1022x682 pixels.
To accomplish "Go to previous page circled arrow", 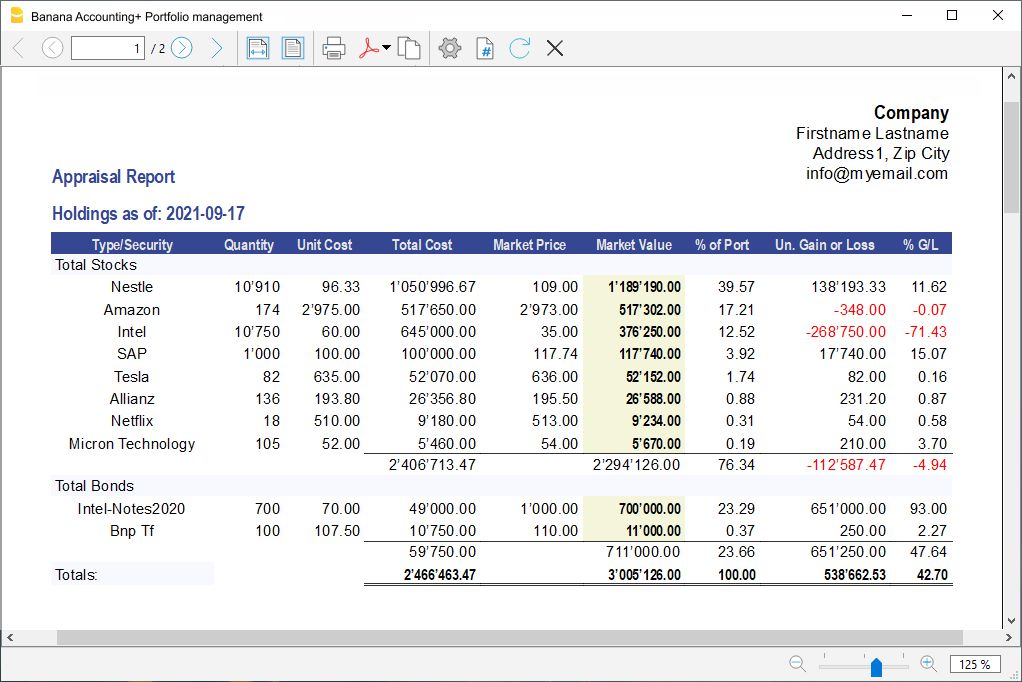I will 52,48.
